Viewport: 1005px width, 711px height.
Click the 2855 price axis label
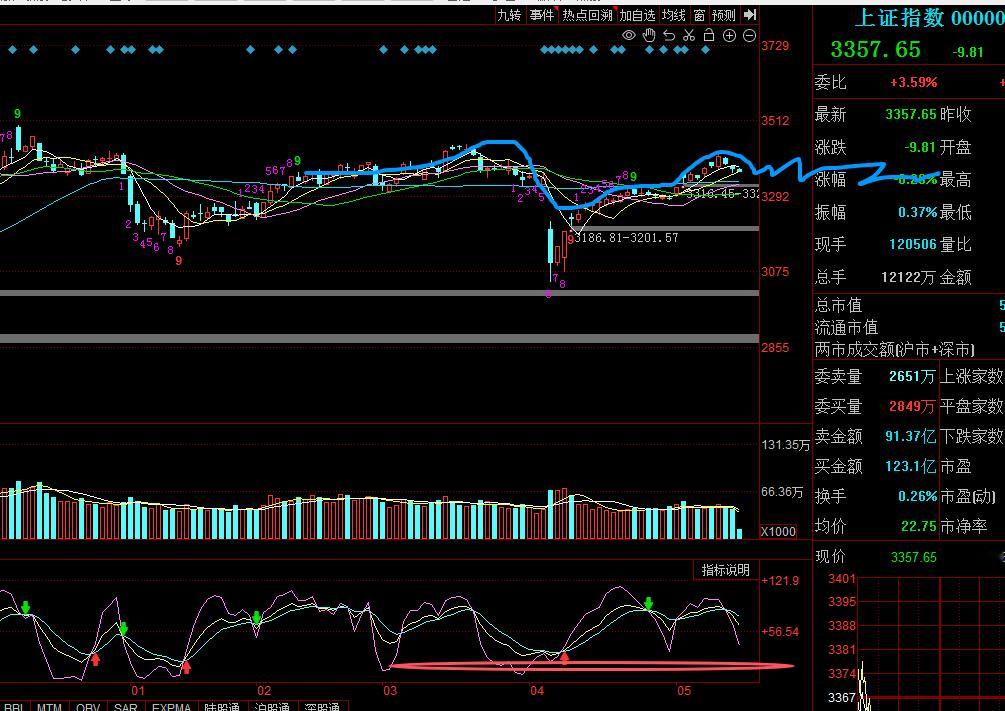[x=775, y=347]
